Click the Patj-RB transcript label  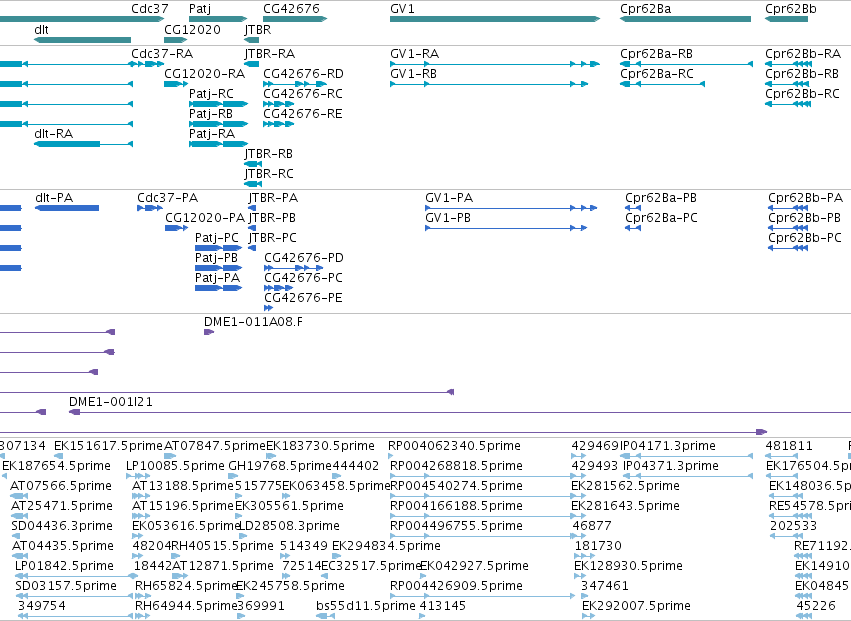[x=211, y=113]
